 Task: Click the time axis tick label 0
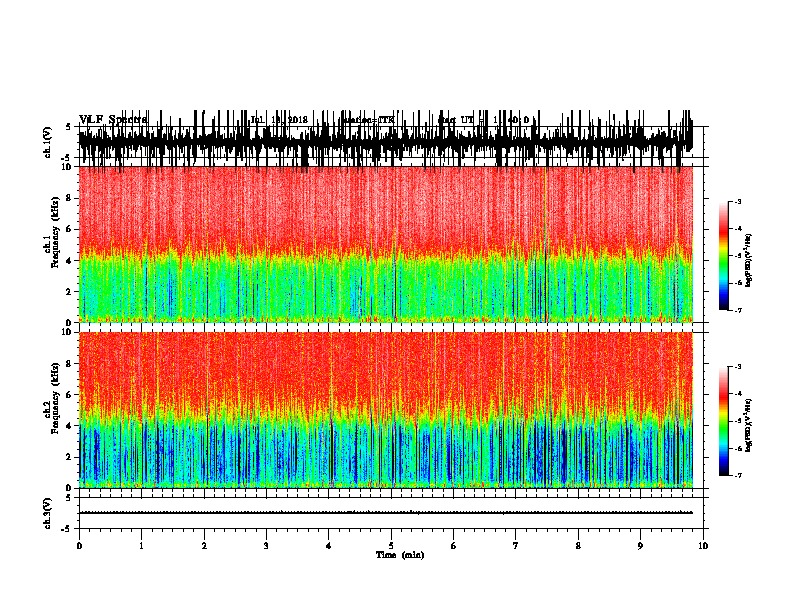[79, 546]
